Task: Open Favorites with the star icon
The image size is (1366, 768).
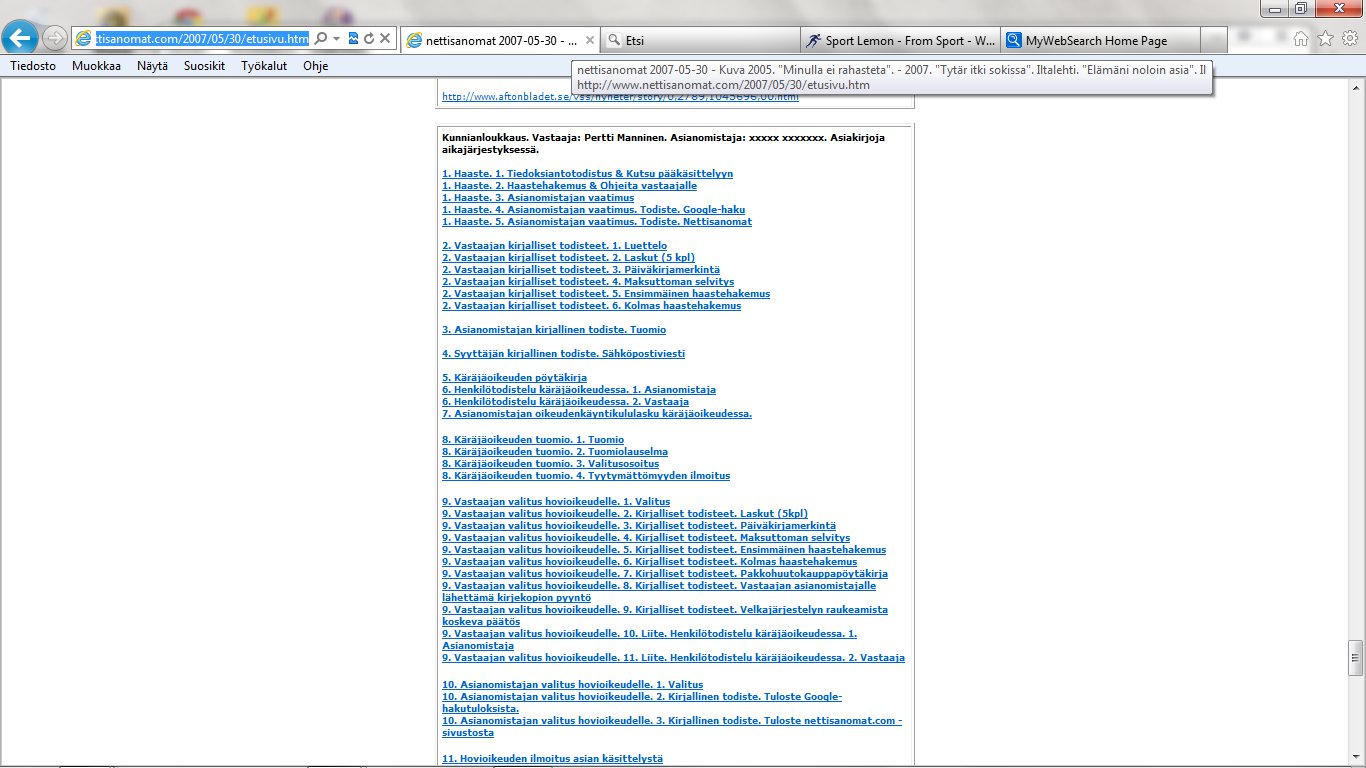Action: tap(1325, 39)
